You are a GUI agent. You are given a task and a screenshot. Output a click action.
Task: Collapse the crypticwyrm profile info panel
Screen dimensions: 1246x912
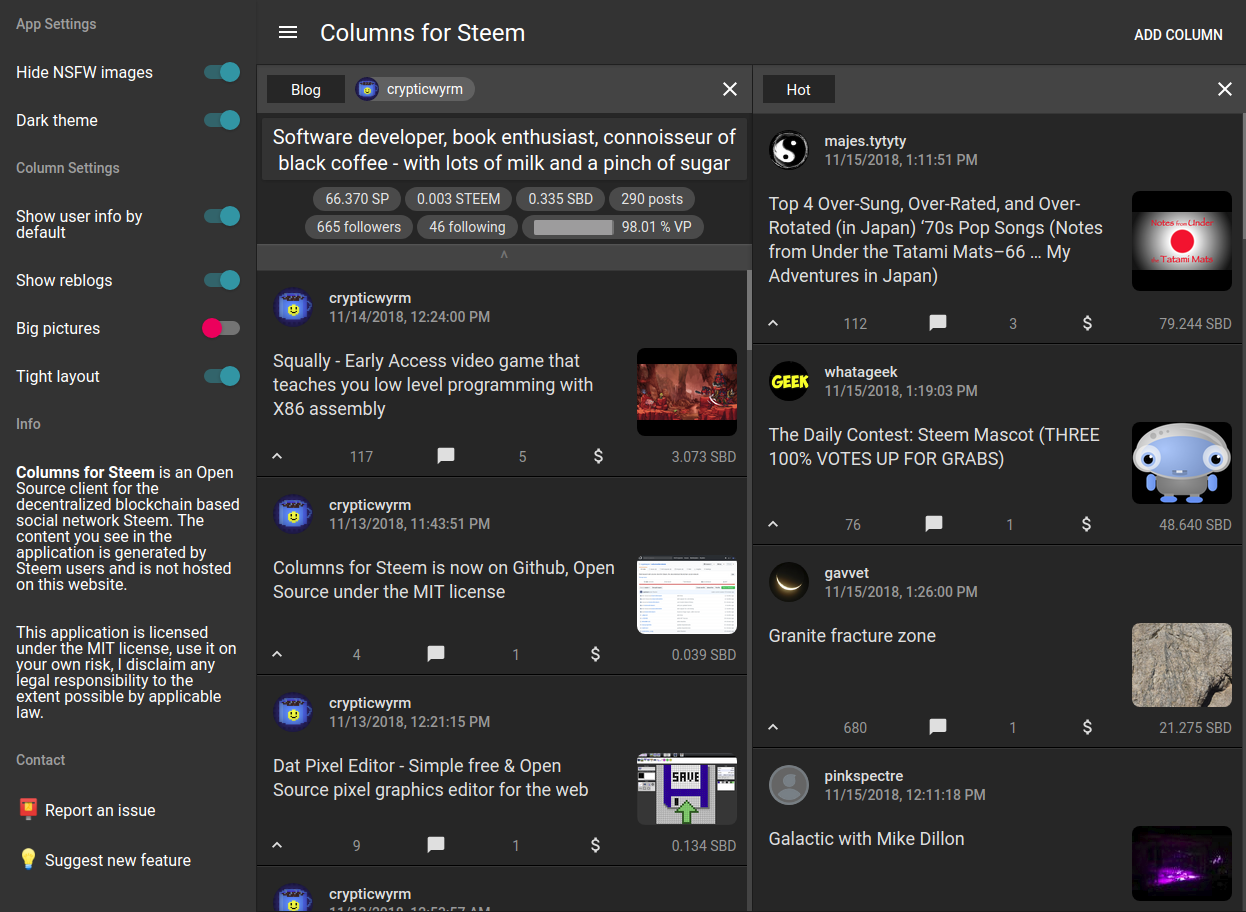[x=504, y=257]
